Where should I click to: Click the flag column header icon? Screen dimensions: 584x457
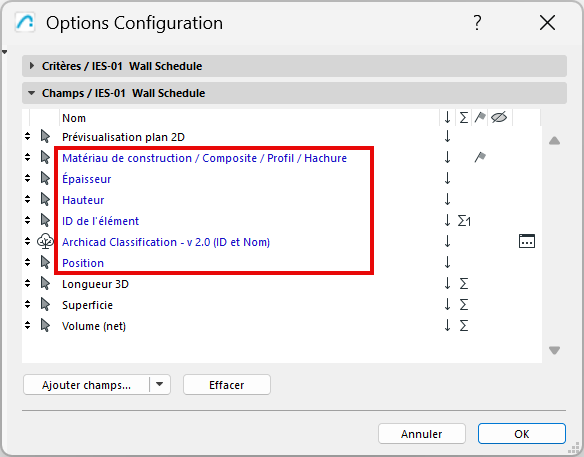[480, 117]
